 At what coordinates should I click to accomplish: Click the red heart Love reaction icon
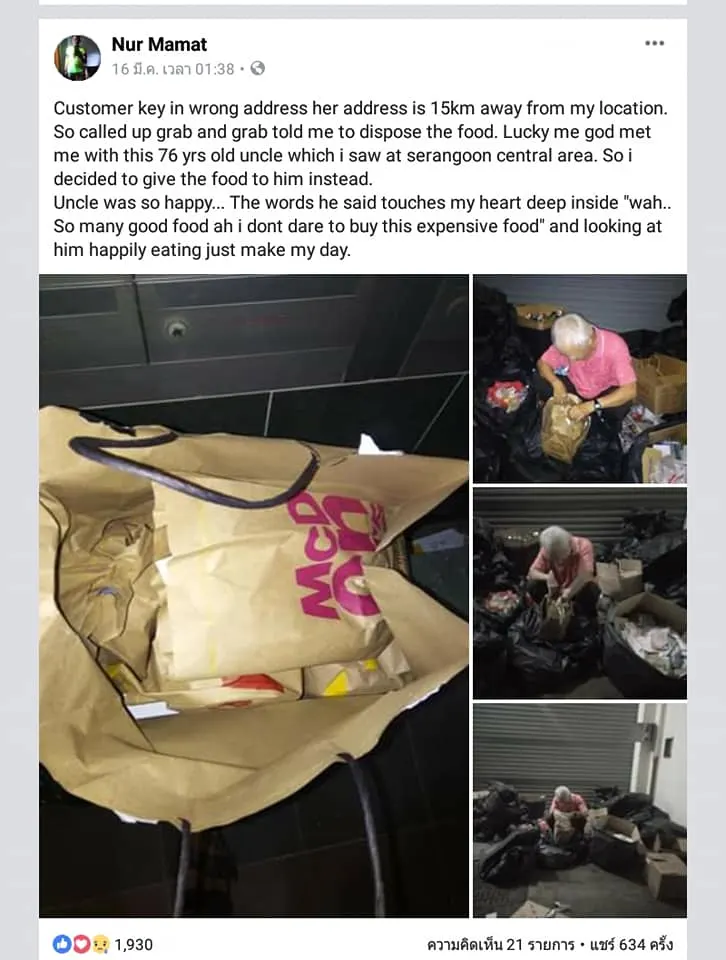click(81, 945)
